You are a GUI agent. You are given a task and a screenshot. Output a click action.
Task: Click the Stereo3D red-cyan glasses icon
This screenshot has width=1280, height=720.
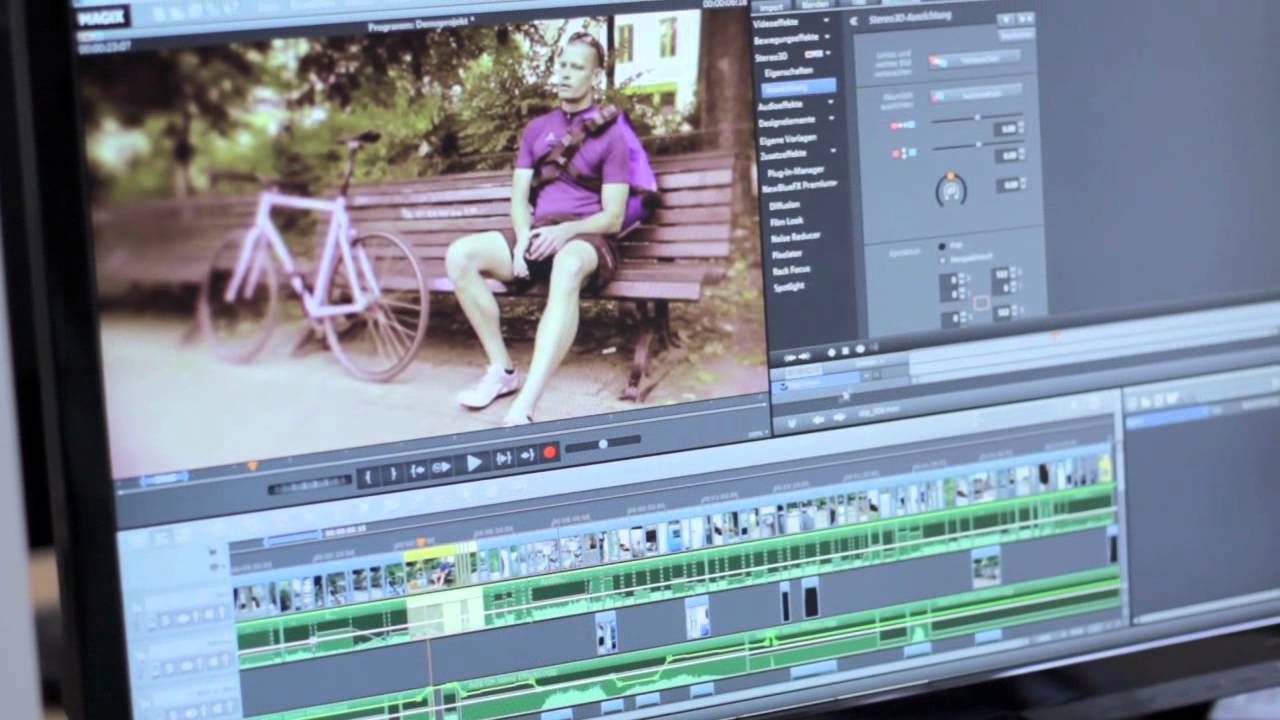tap(815, 54)
